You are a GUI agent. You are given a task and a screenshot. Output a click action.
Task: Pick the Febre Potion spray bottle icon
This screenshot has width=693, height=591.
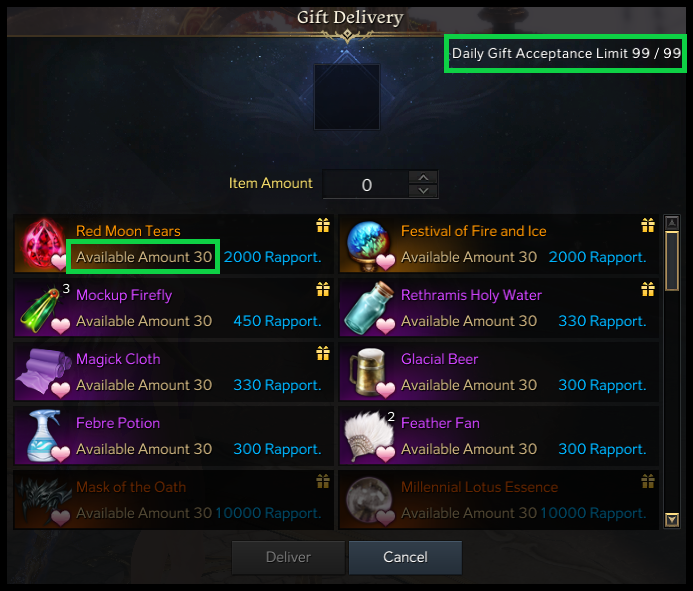[43, 436]
